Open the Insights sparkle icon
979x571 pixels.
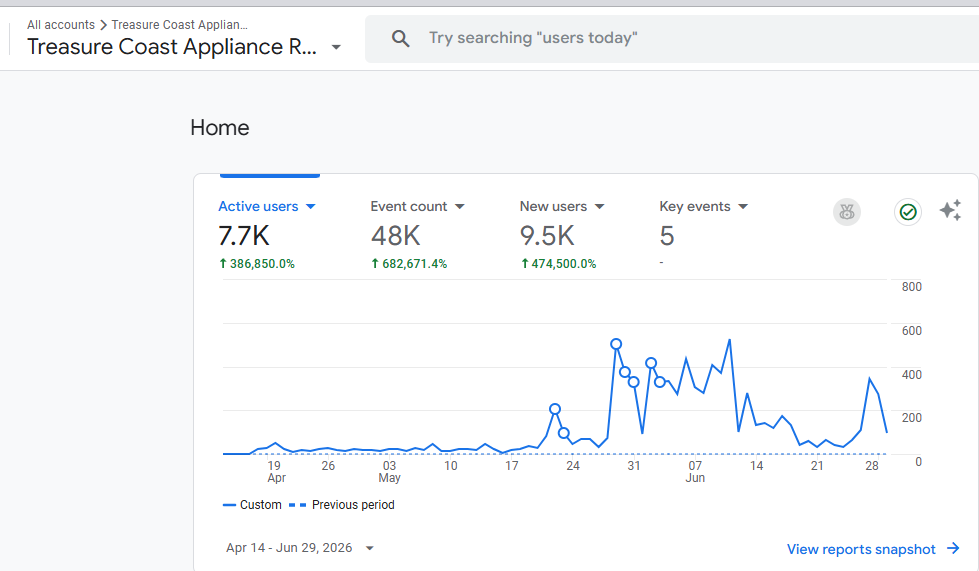(x=950, y=210)
